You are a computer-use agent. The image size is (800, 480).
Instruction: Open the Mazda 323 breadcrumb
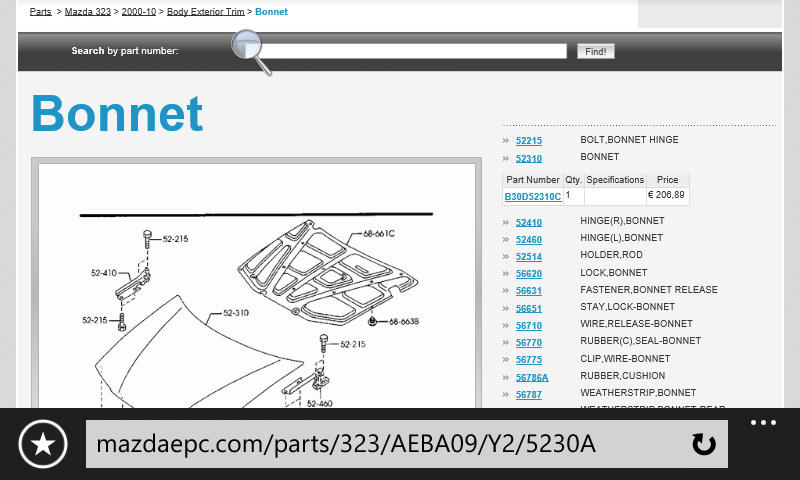click(89, 12)
